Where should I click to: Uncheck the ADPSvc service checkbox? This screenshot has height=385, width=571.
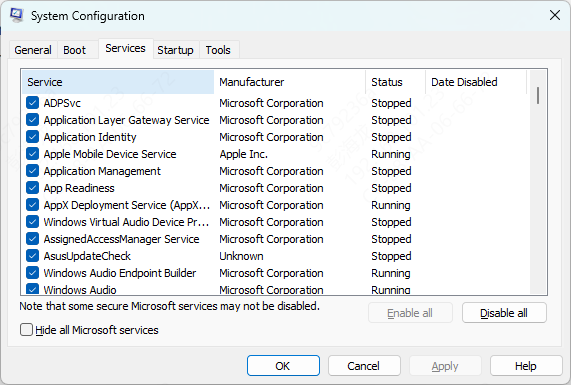32,103
